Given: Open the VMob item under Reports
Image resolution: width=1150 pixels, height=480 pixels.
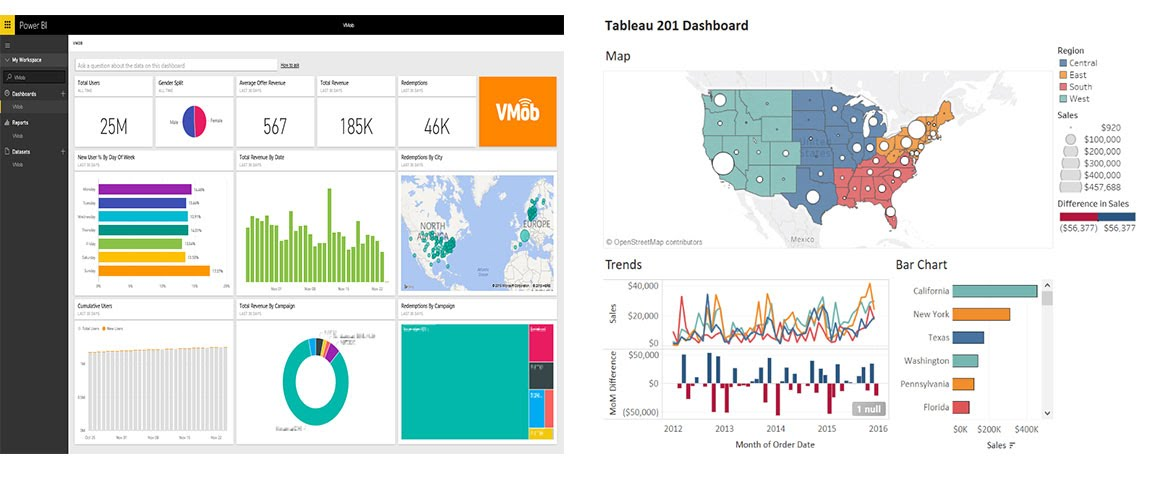Looking at the screenshot, I should pyautogui.click(x=18, y=136).
